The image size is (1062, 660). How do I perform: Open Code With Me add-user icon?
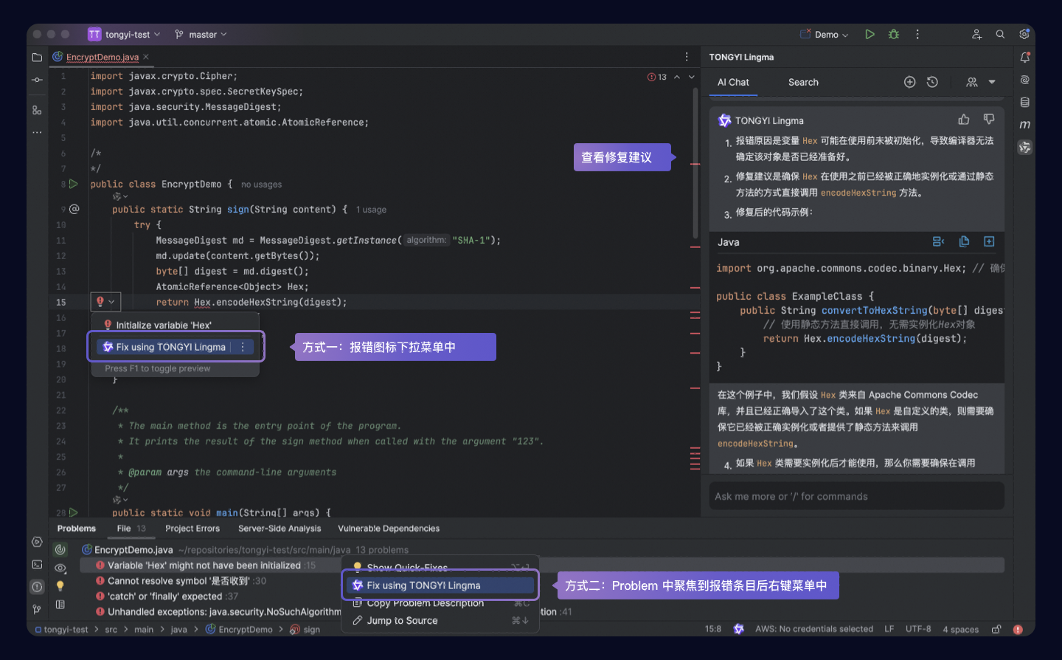(976, 34)
